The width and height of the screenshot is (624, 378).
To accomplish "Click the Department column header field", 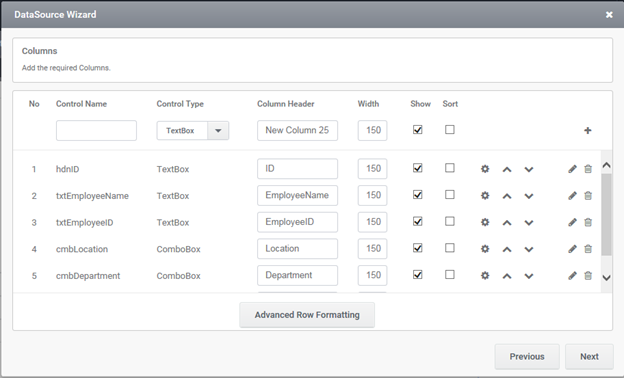I will (297, 275).
